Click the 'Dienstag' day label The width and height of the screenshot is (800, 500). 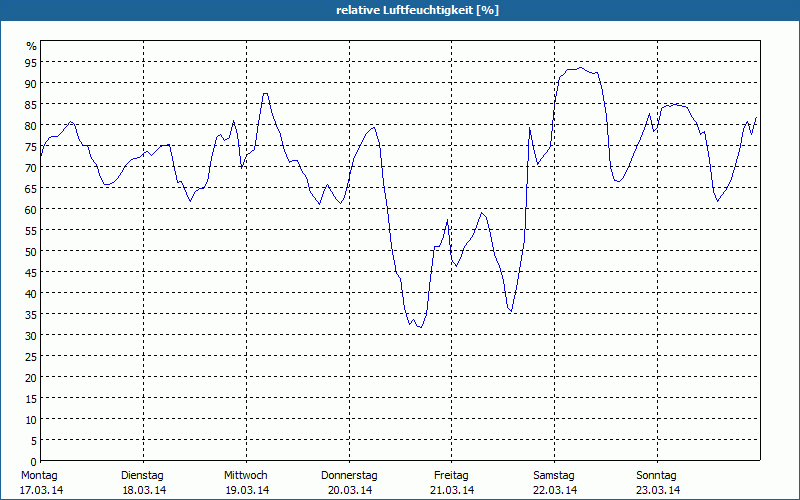(142, 475)
